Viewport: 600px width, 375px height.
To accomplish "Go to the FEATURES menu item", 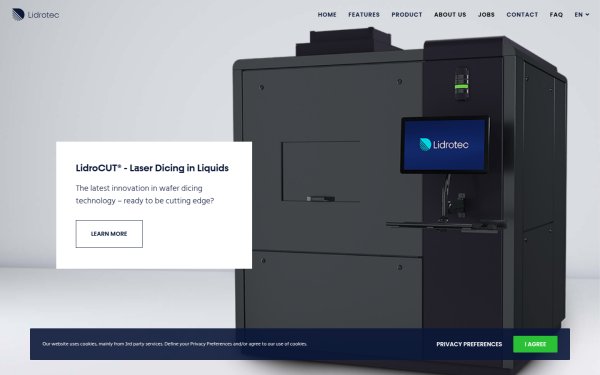I will 364,15.
